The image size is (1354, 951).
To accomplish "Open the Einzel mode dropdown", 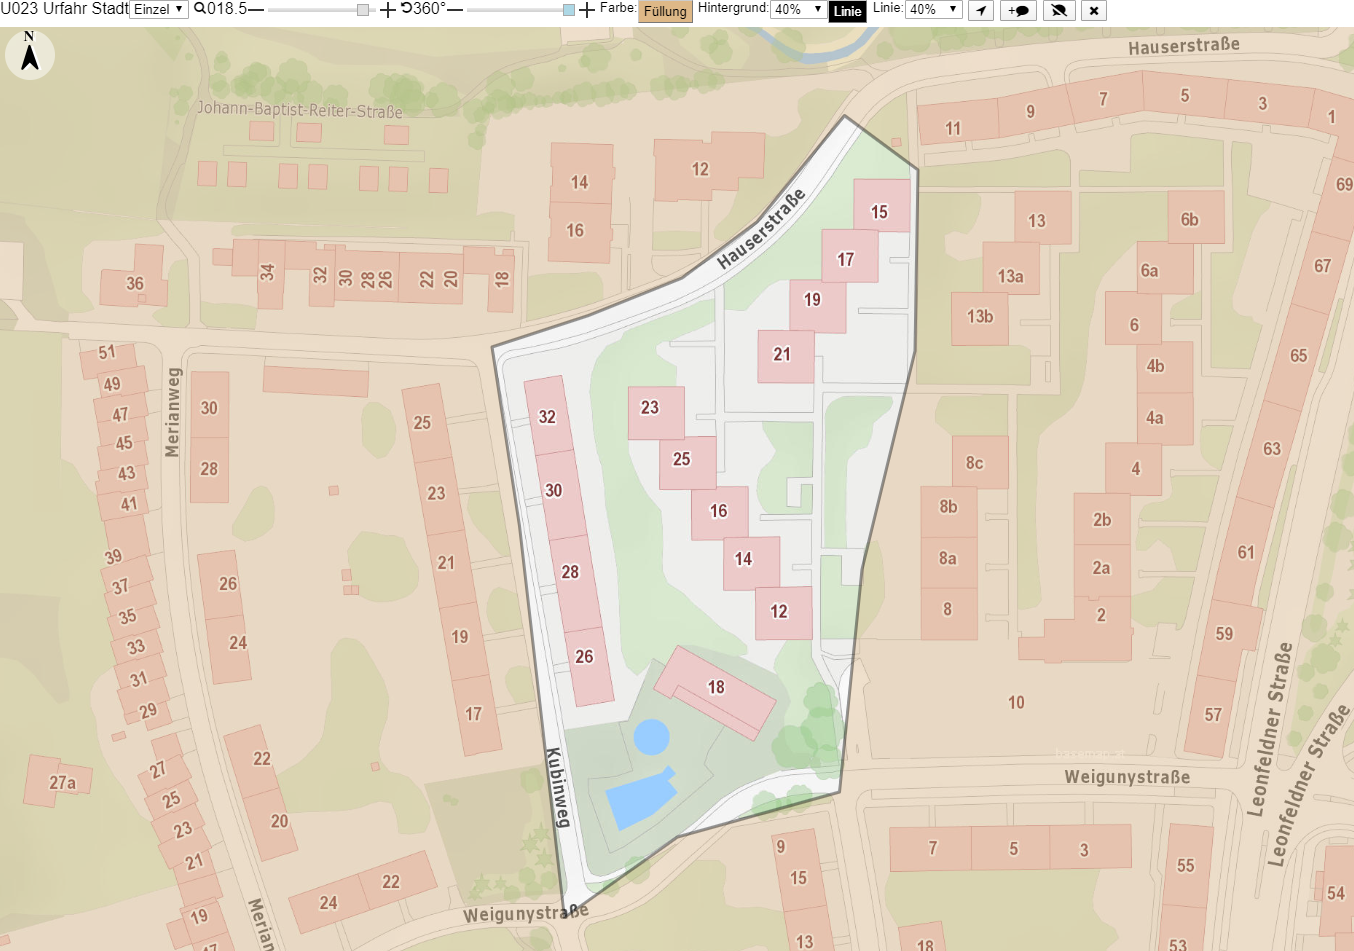I will [x=159, y=9].
